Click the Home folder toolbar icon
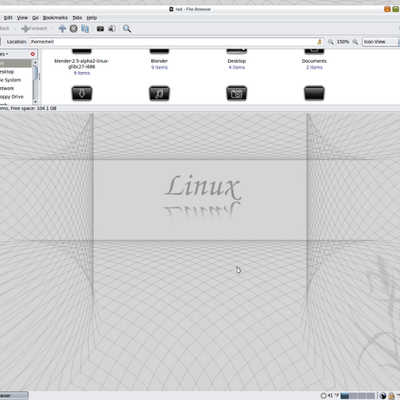 [100, 29]
